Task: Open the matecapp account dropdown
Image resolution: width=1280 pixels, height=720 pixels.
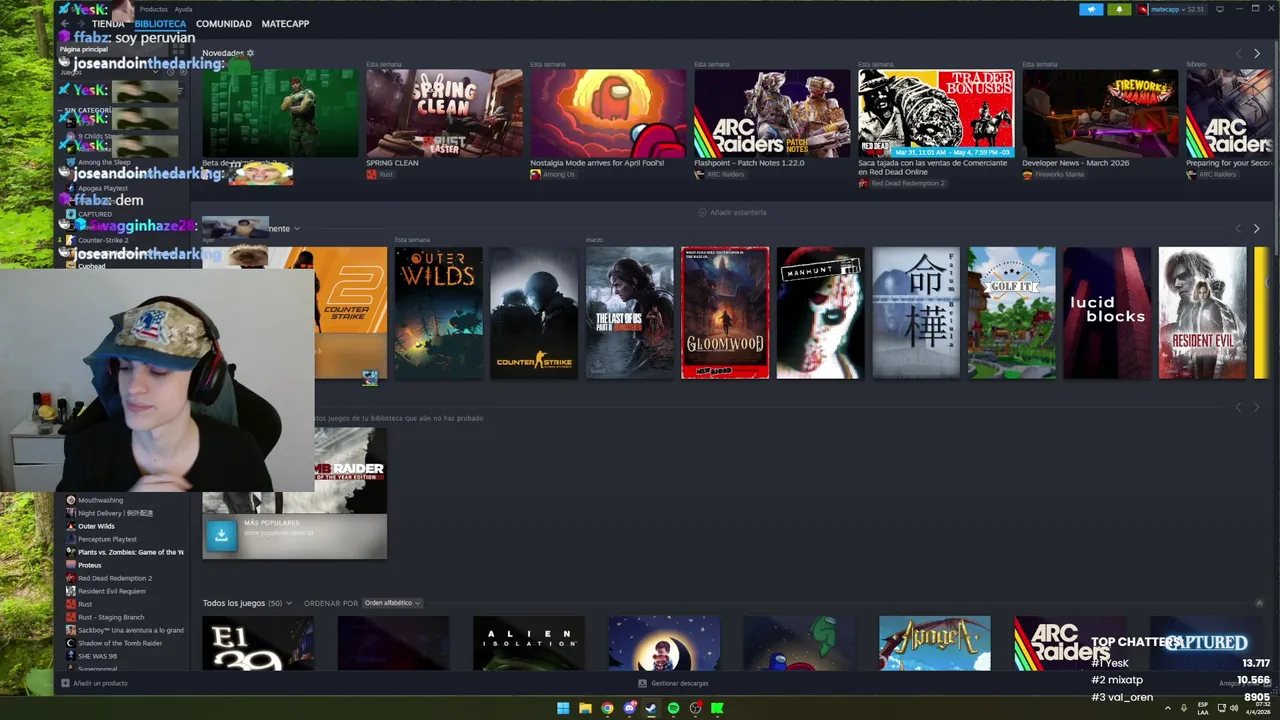Action: [x=1170, y=9]
